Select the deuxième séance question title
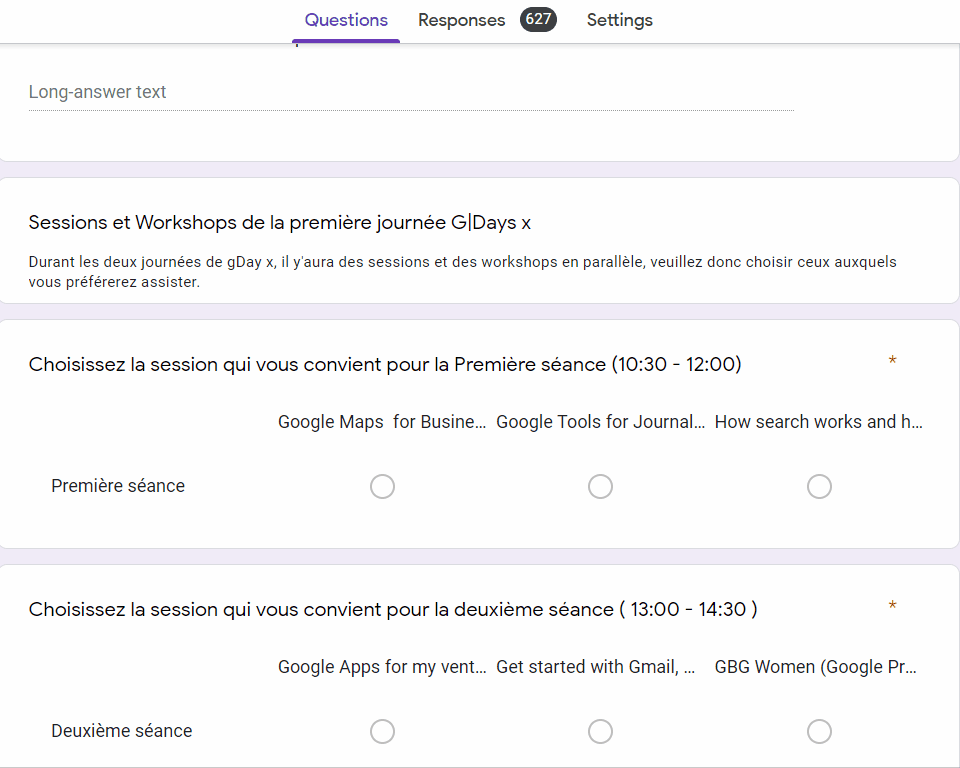960x768 pixels. [393, 610]
